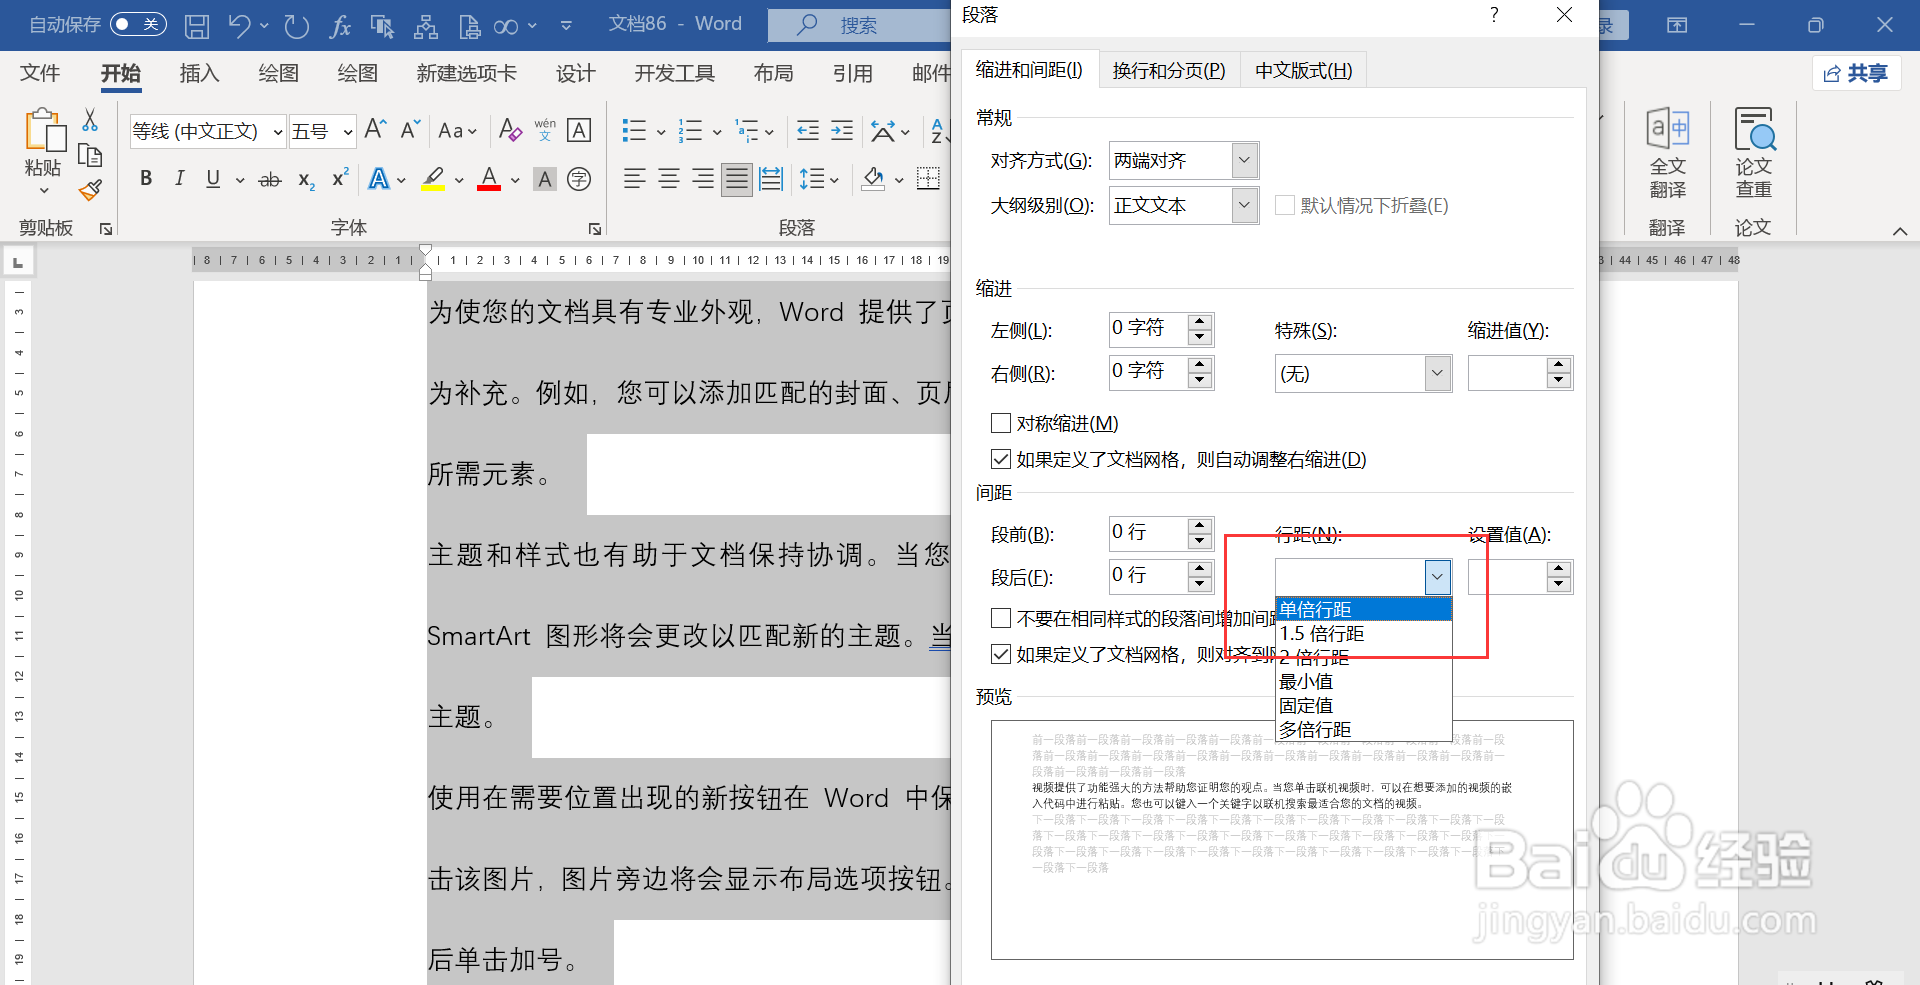This screenshot has width=1920, height=985.
Task: Center align text
Action: coord(669,179)
